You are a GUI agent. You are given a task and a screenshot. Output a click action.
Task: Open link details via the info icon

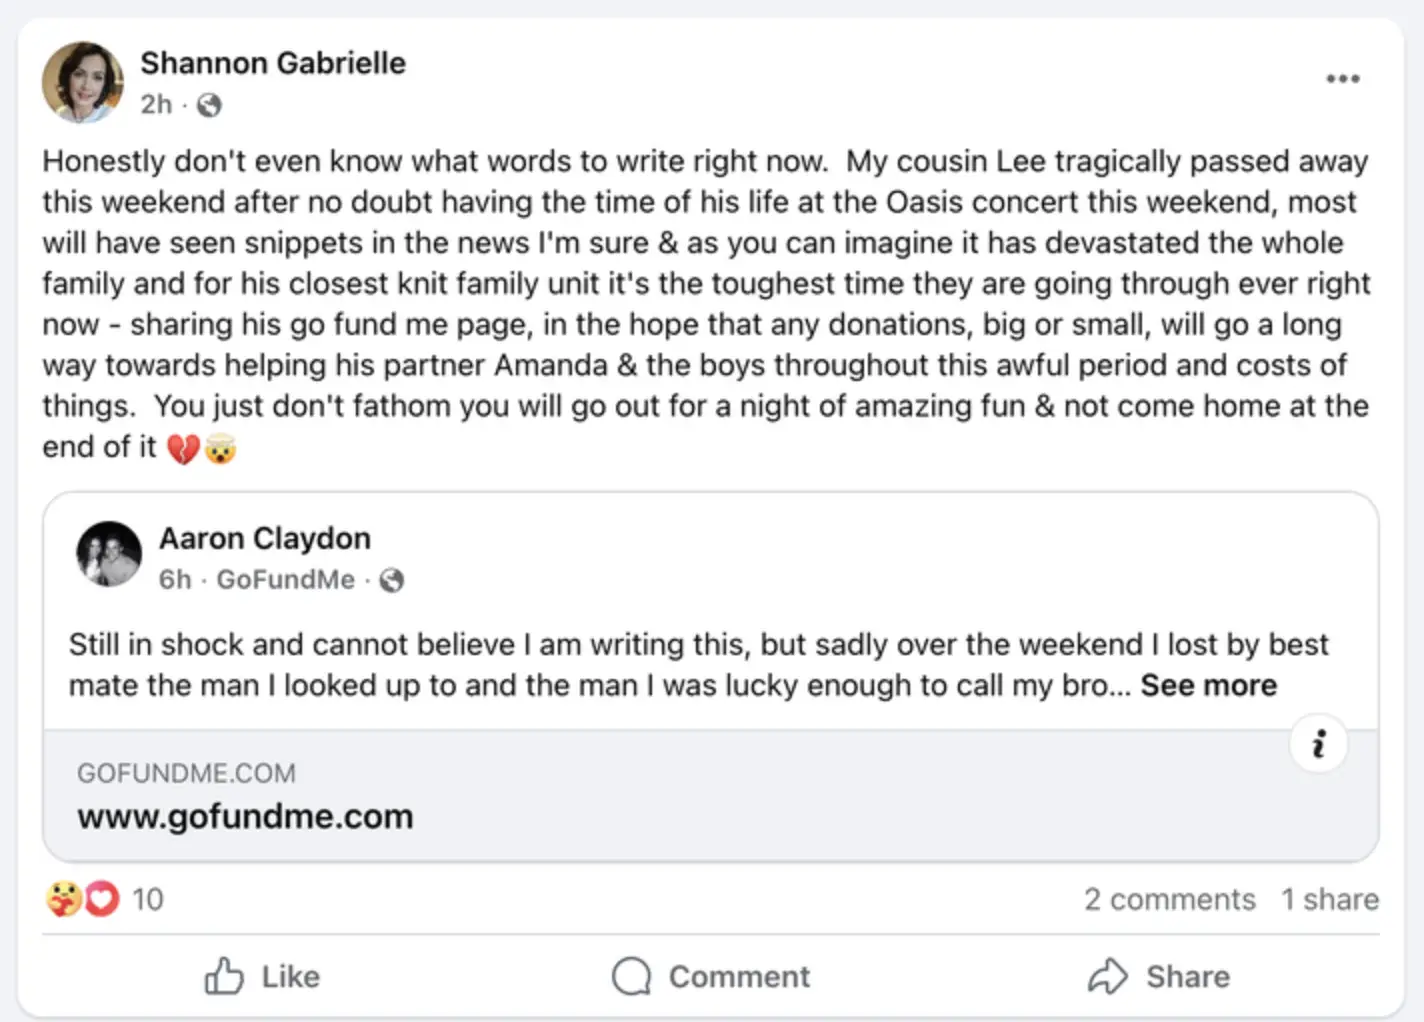click(1318, 743)
